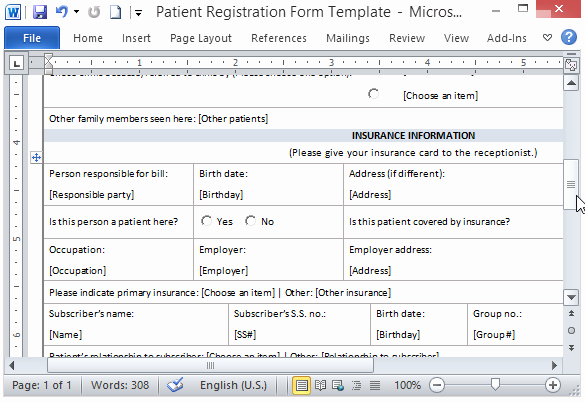Switch to the Home tab

click(x=88, y=38)
